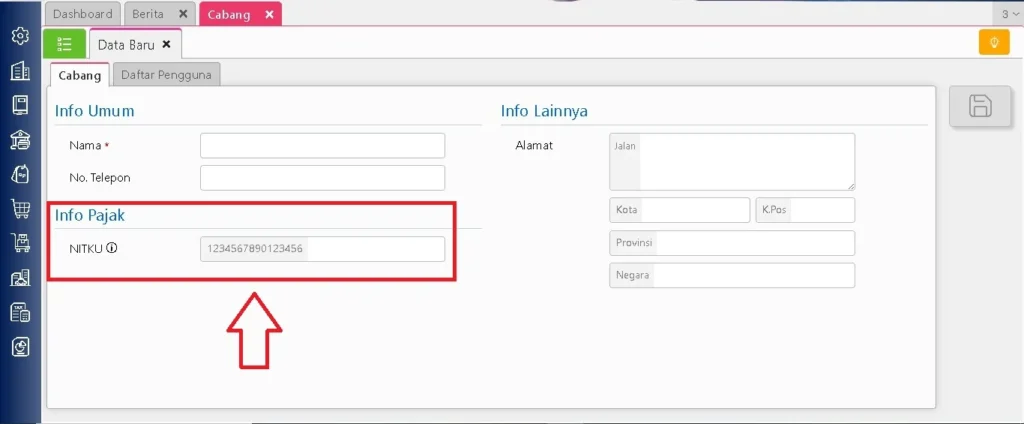Viewport: 1024px width, 424px height.
Task: Click the Jalan address text area
Action: pos(732,162)
